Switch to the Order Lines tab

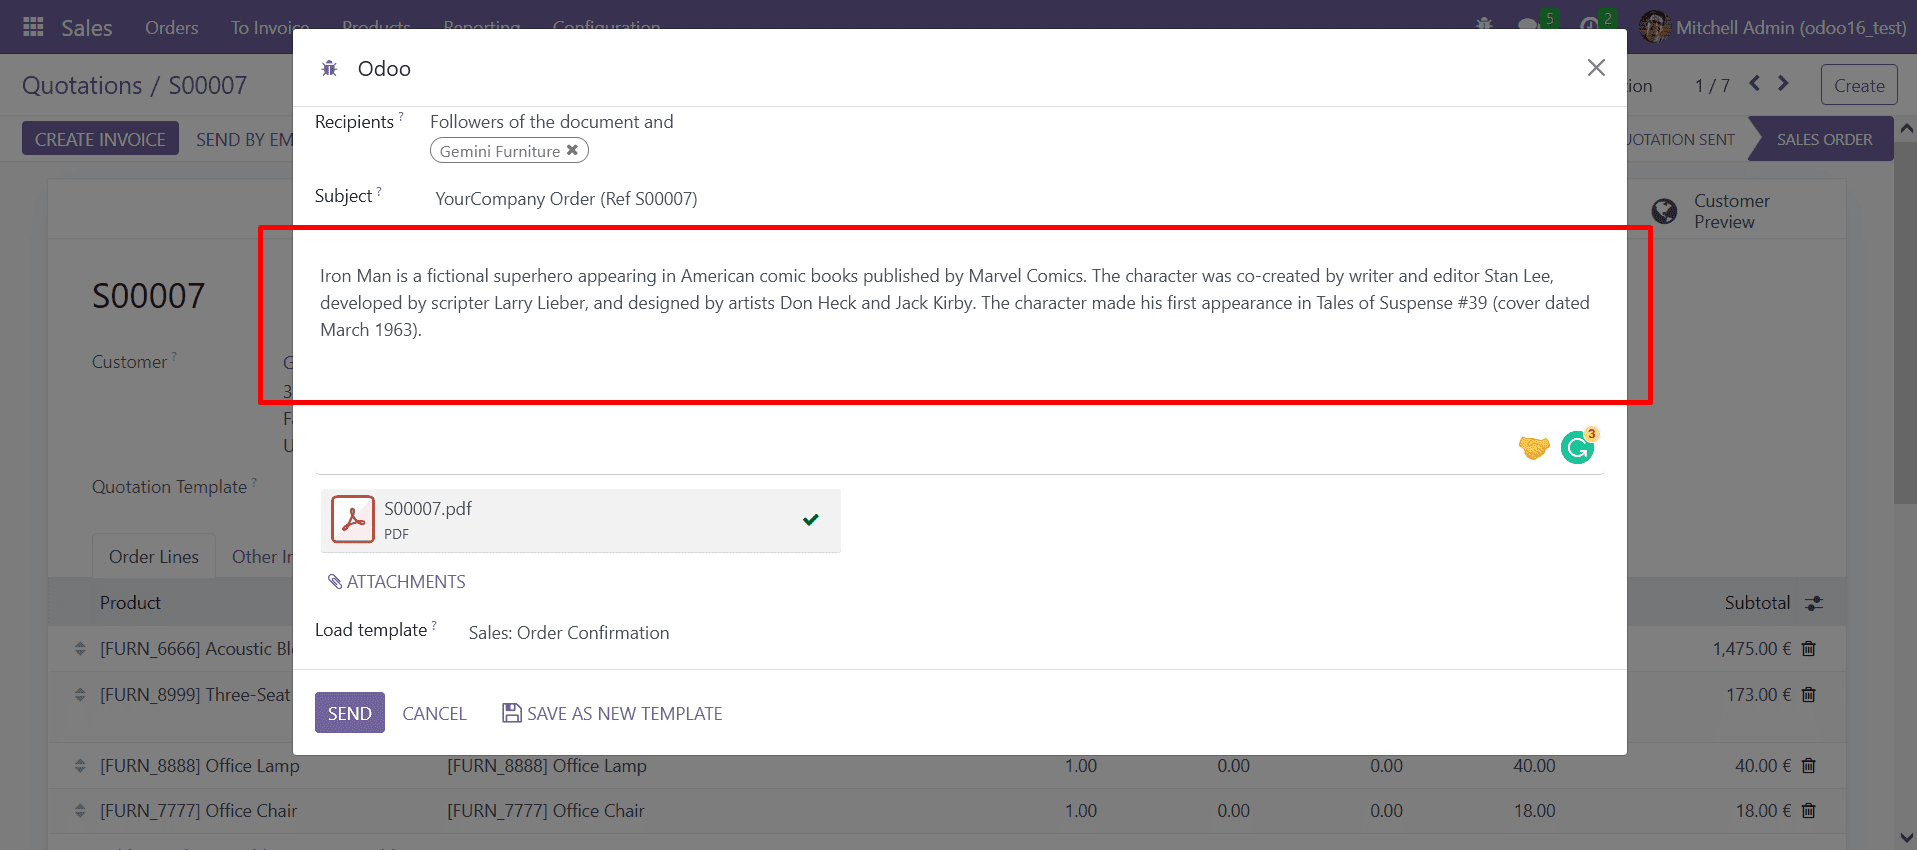pyautogui.click(x=153, y=557)
